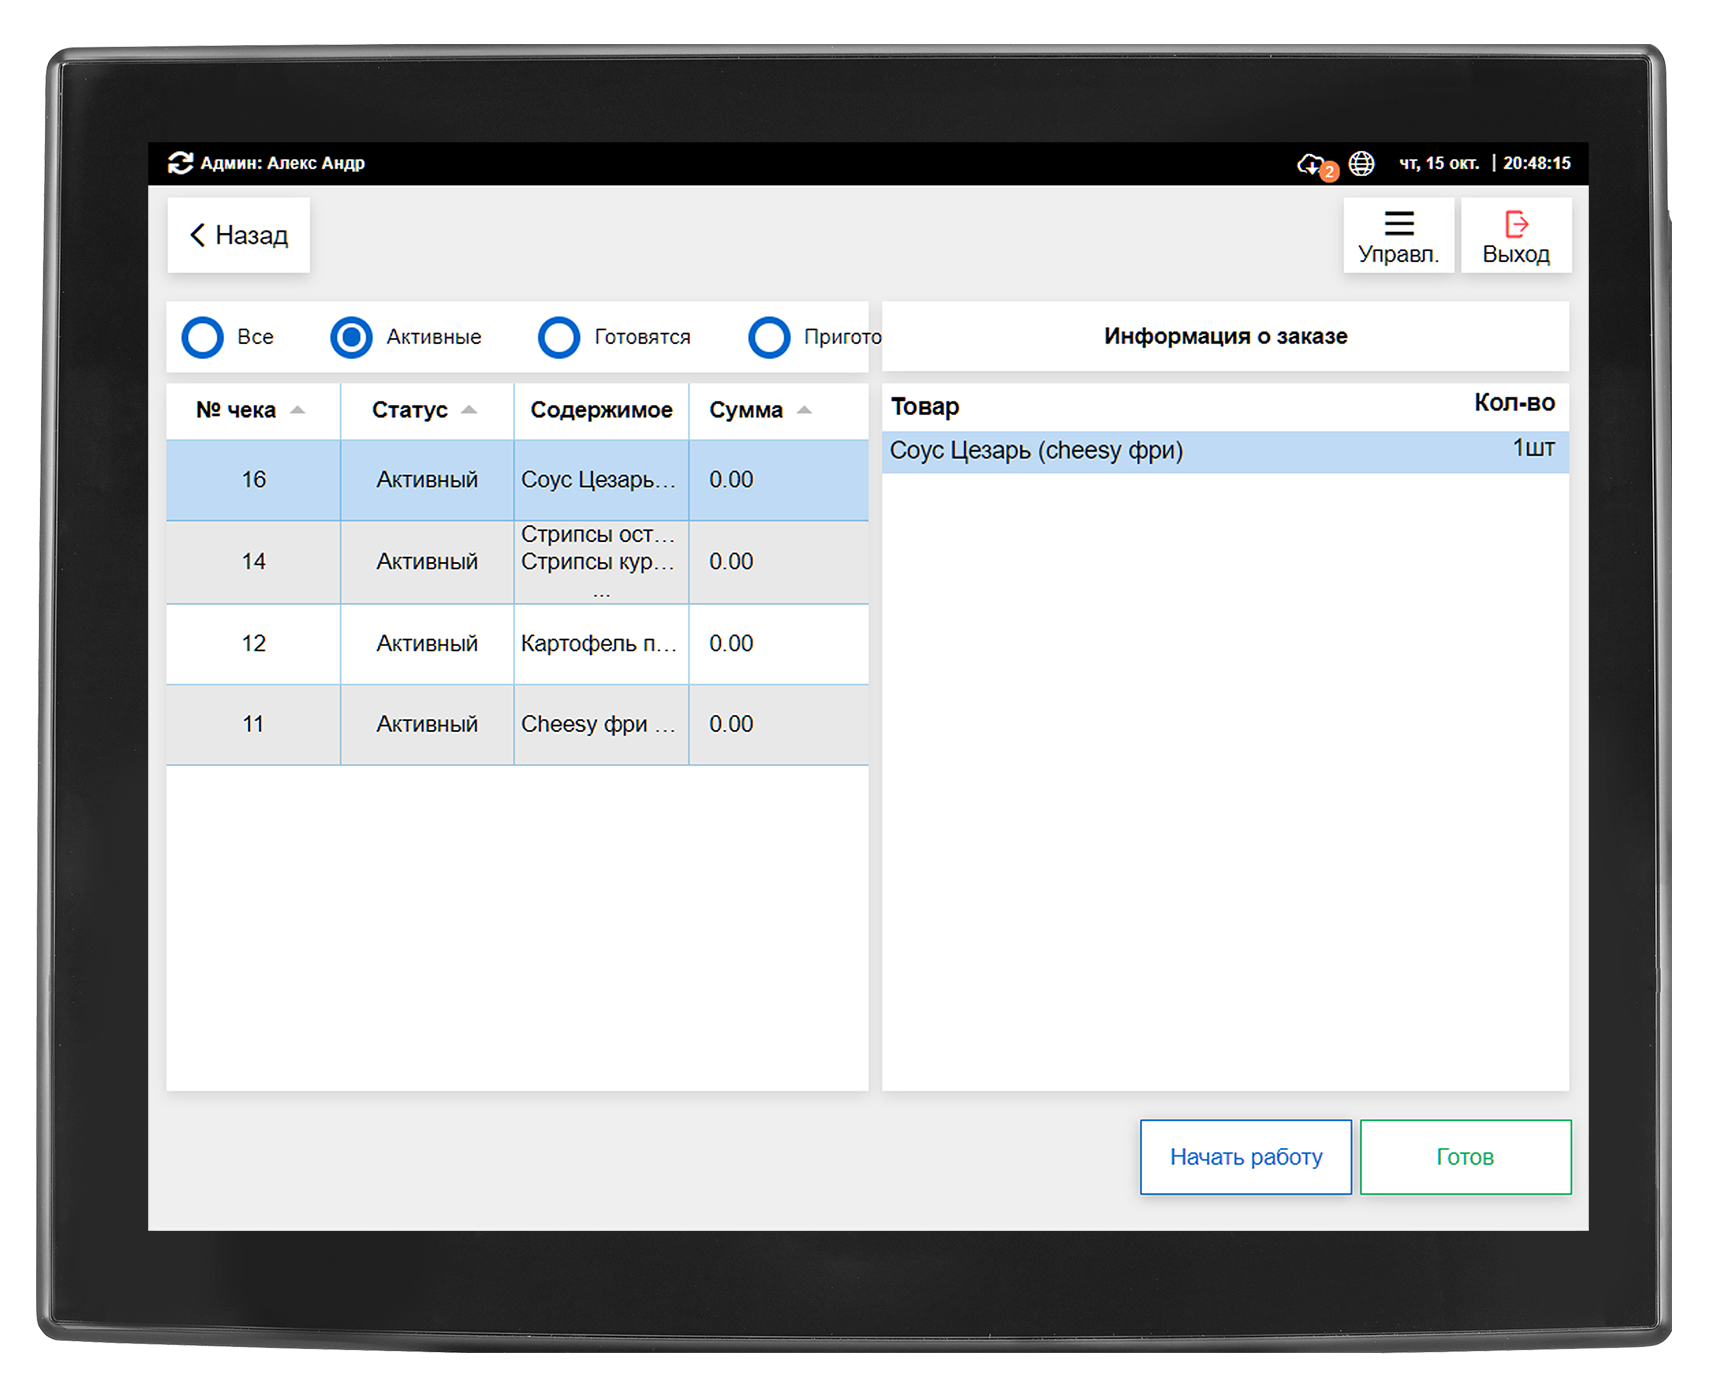The image size is (1712, 1390).
Task: Click Соус Цезарь… content cell
Action: pos(601,480)
